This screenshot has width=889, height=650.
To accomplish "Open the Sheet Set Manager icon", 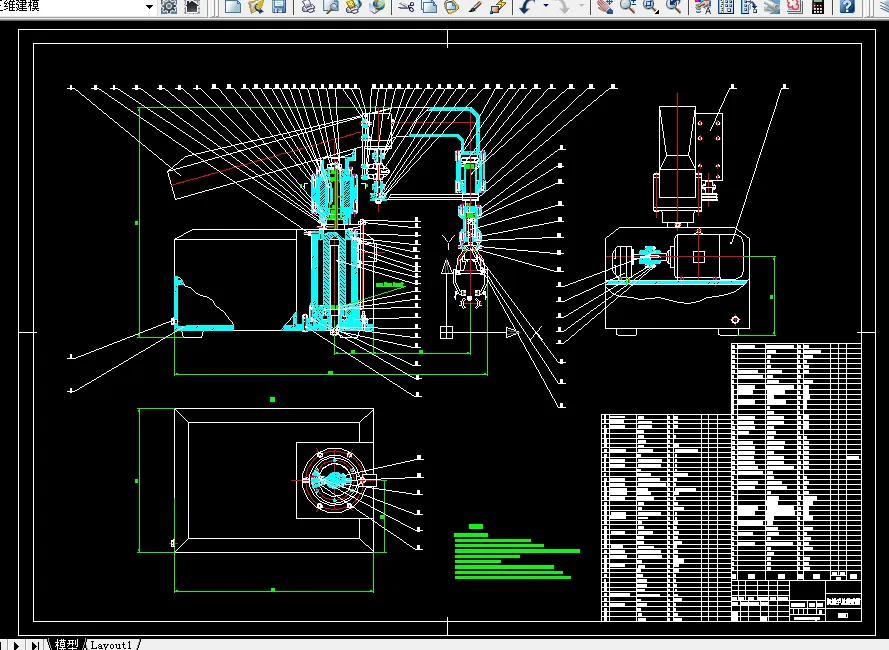I will tap(772, 7).
